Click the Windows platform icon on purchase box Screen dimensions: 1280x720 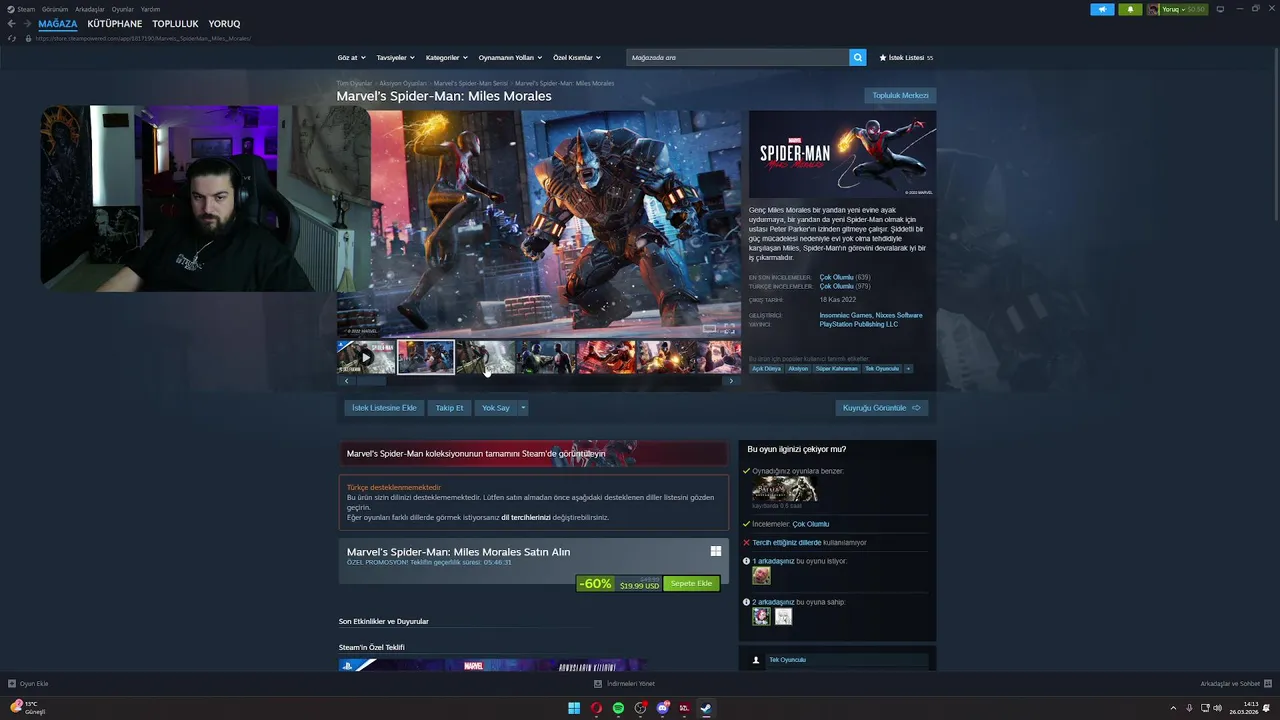(x=716, y=551)
